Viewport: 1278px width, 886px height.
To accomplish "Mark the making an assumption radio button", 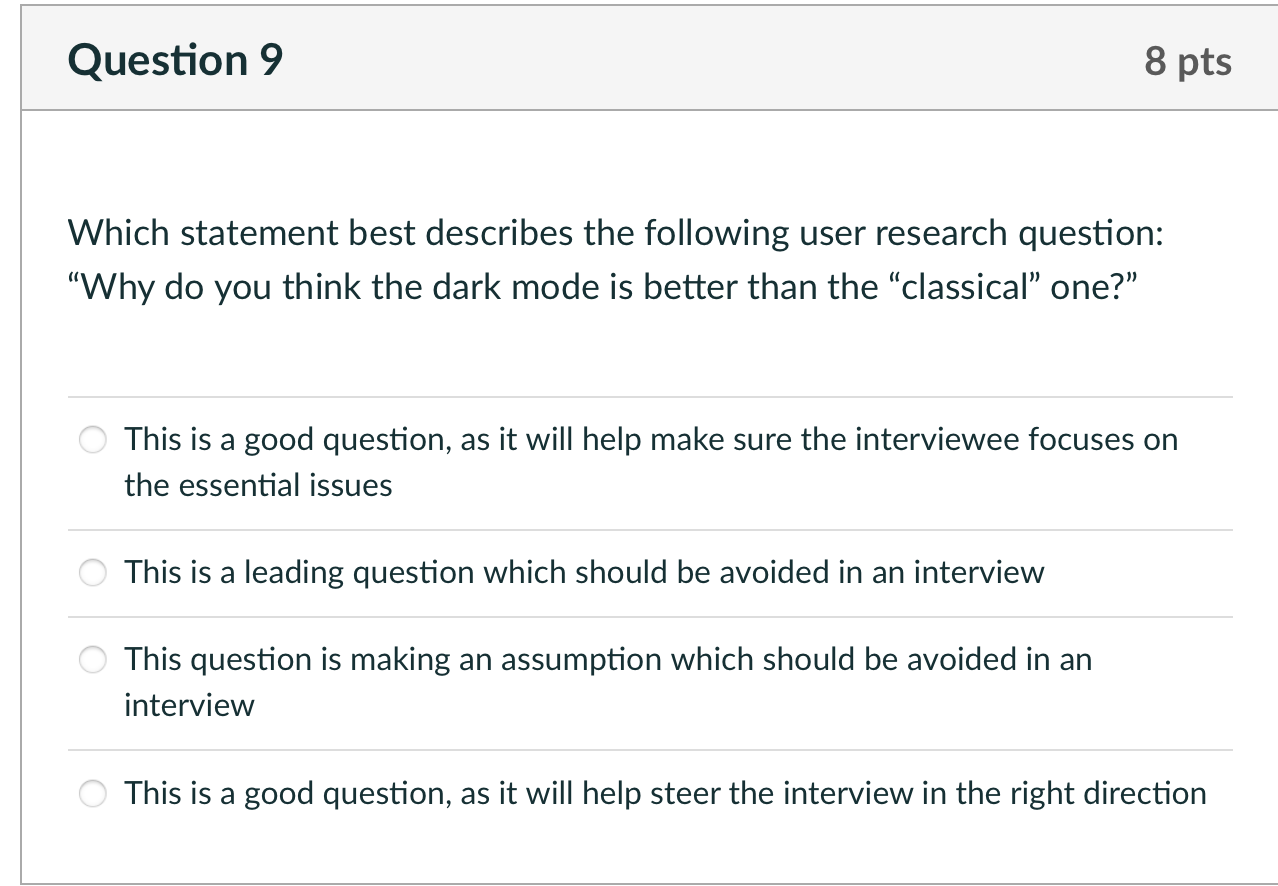I will [x=93, y=660].
